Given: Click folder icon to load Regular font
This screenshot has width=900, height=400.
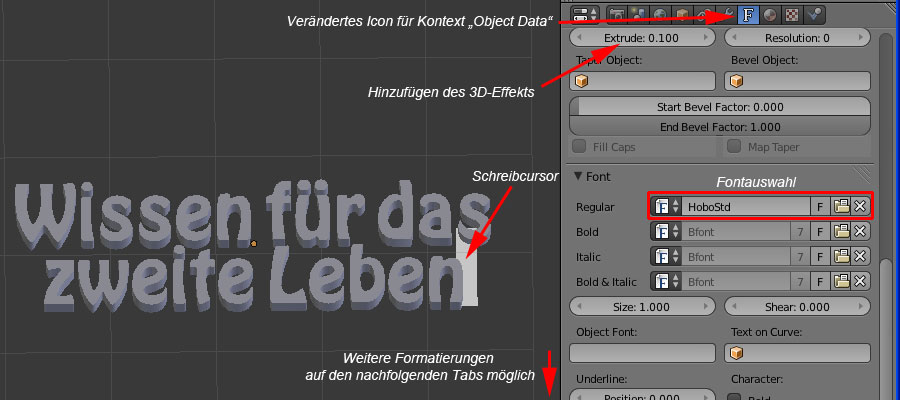Looking at the screenshot, I should tap(841, 207).
